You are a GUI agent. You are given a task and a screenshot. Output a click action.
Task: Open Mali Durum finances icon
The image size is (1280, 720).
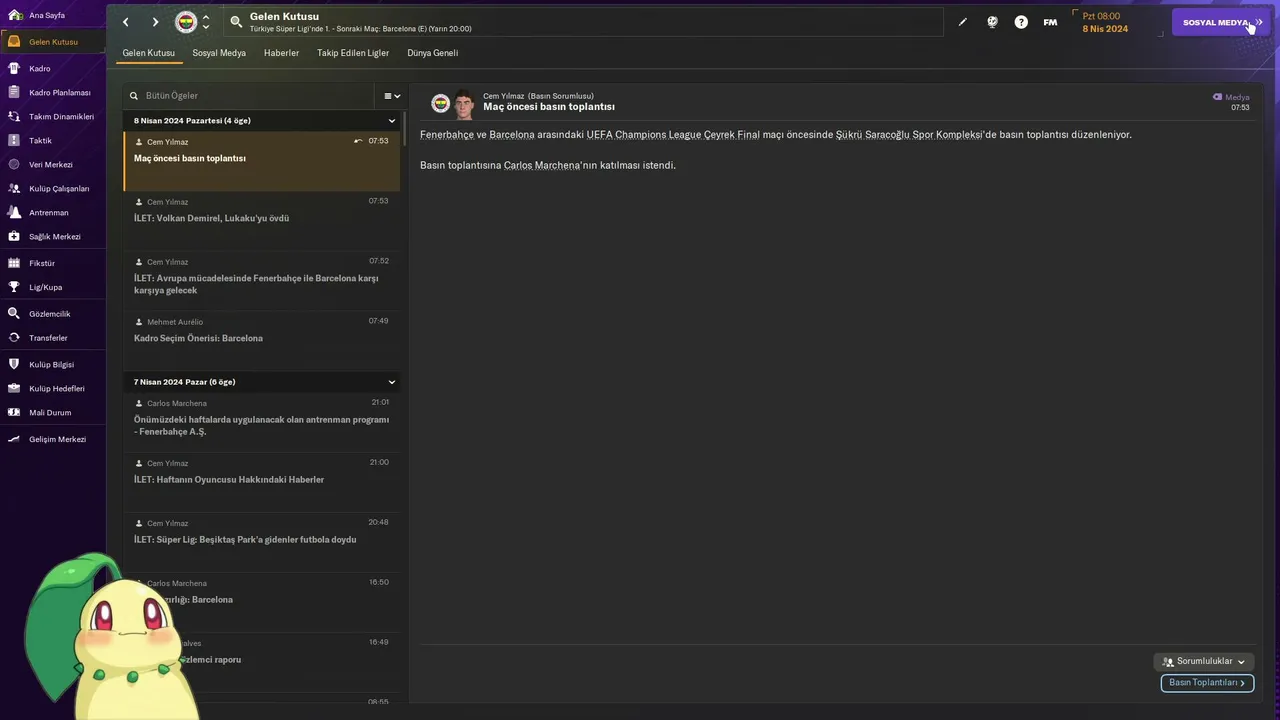[x=14, y=412]
